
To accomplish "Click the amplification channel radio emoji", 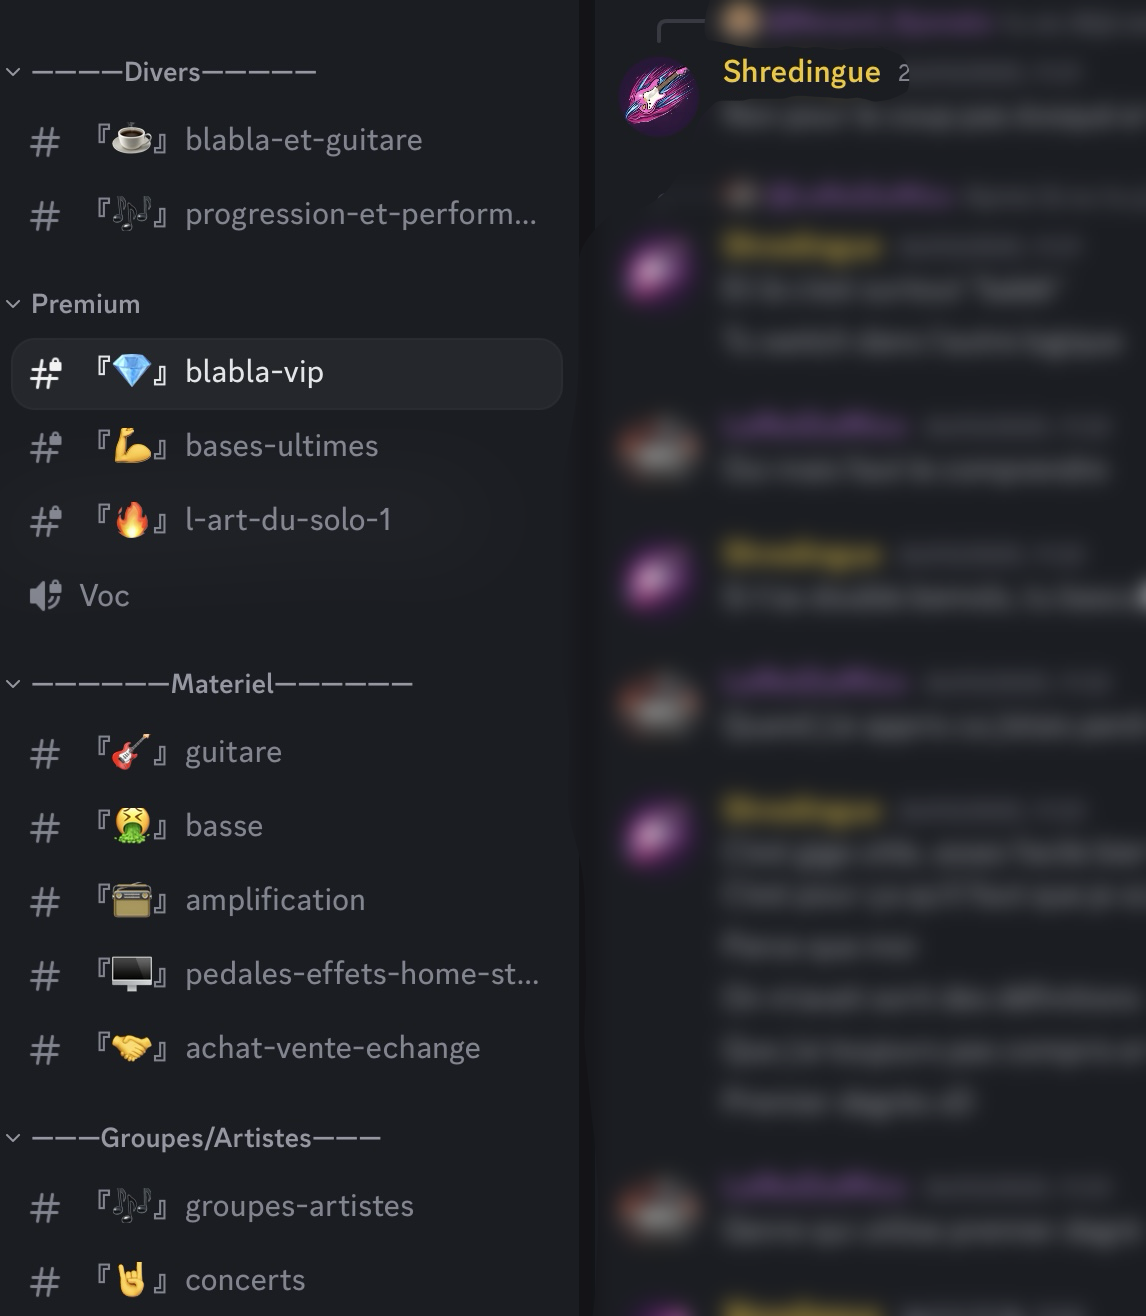I will (132, 900).
